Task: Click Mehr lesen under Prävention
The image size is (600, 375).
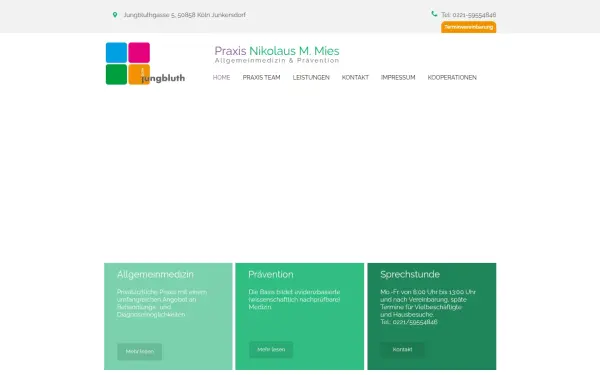Action: [x=271, y=349]
